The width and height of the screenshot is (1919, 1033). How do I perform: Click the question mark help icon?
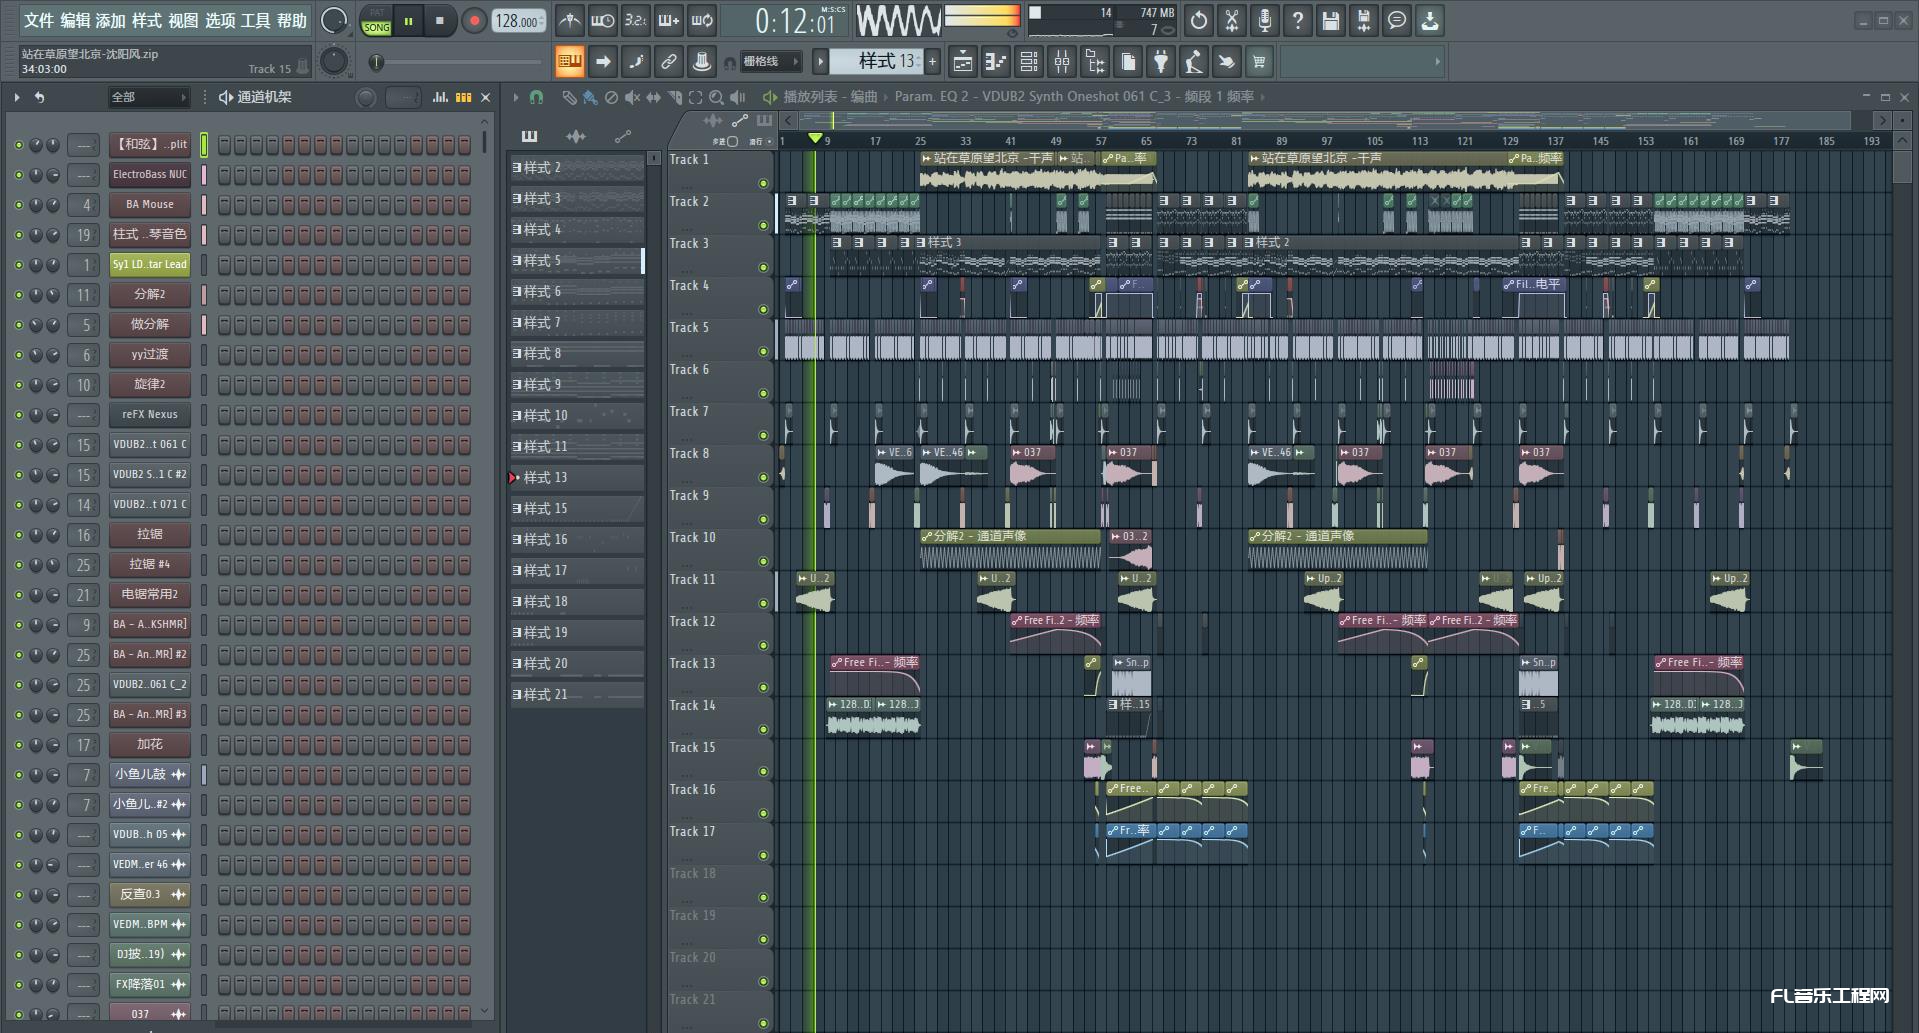coord(1298,20)
